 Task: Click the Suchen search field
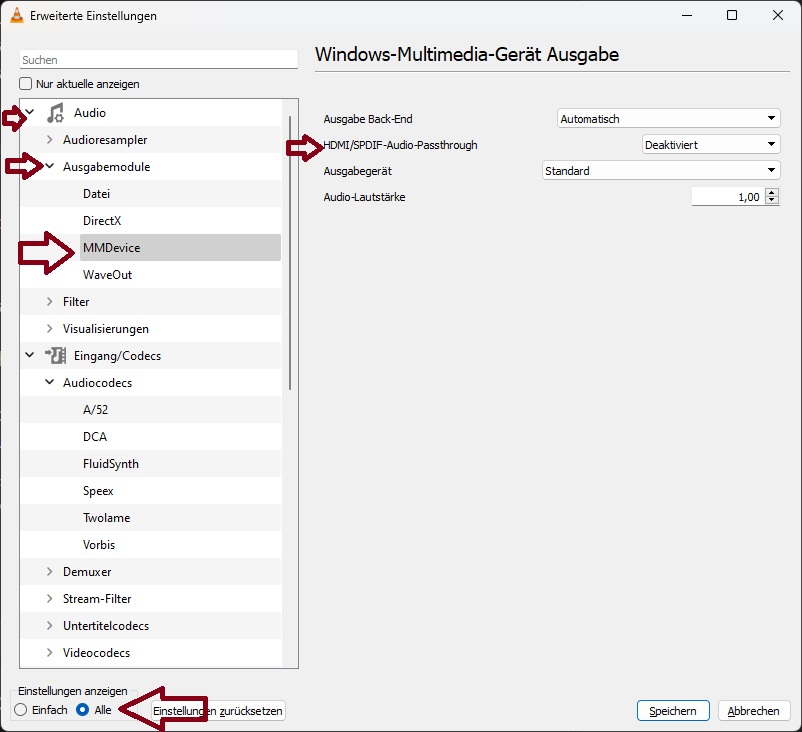159,59
